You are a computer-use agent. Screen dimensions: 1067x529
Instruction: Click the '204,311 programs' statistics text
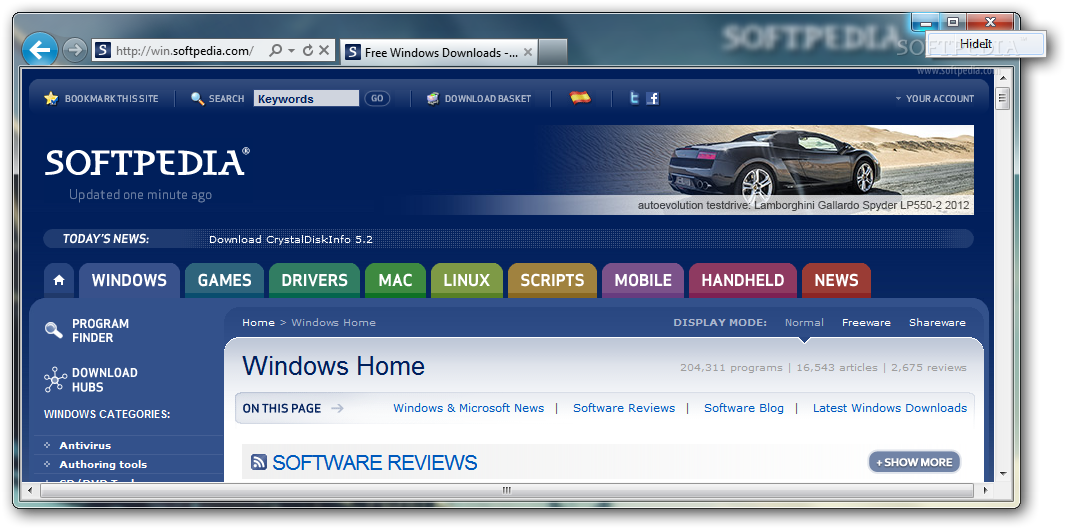pos(732,368)
